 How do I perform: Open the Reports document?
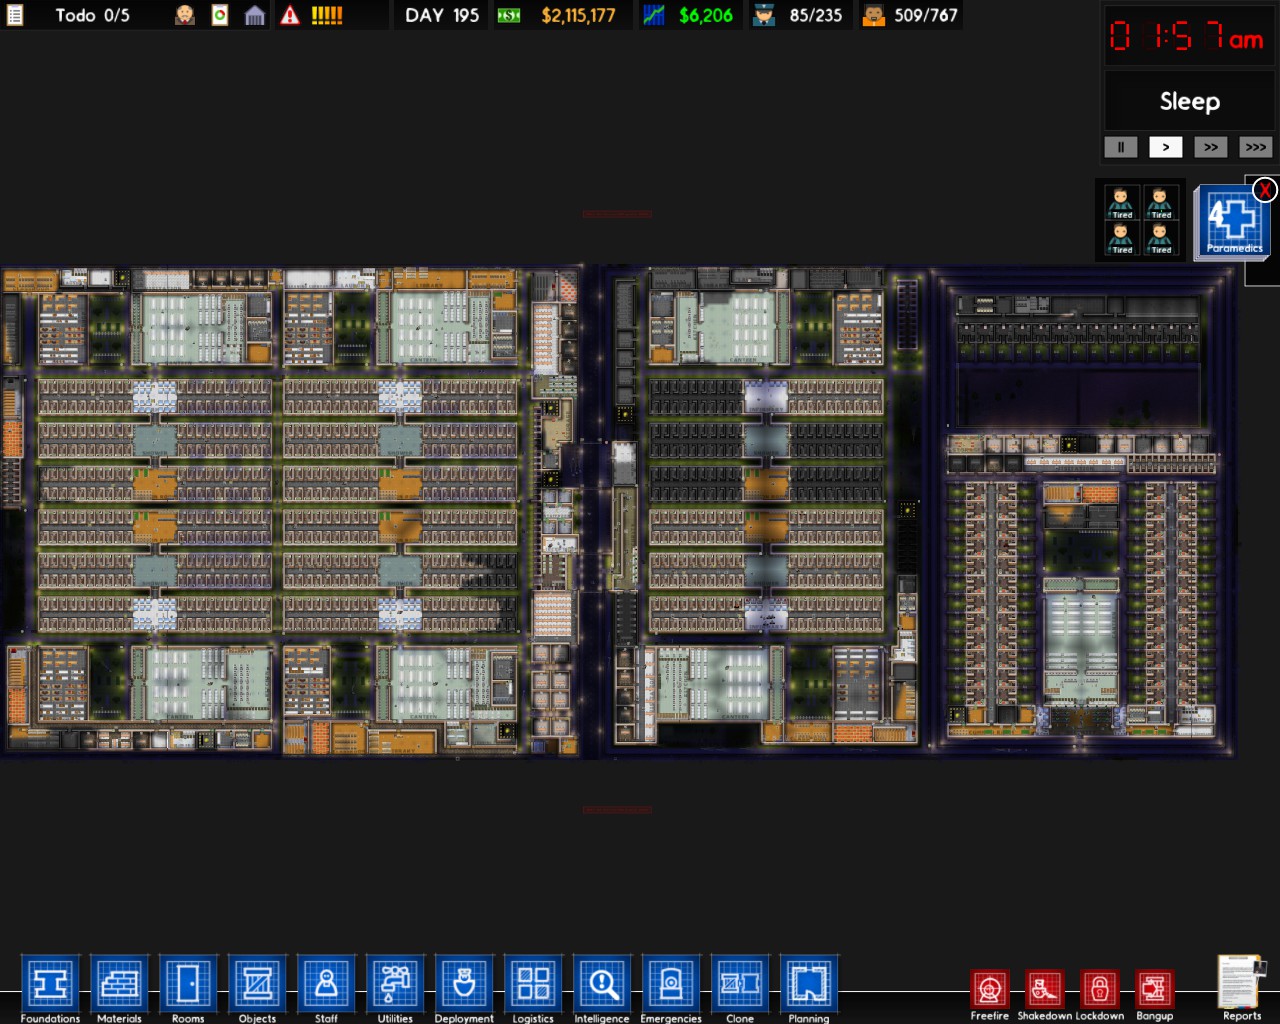(x=1242, y=988)
